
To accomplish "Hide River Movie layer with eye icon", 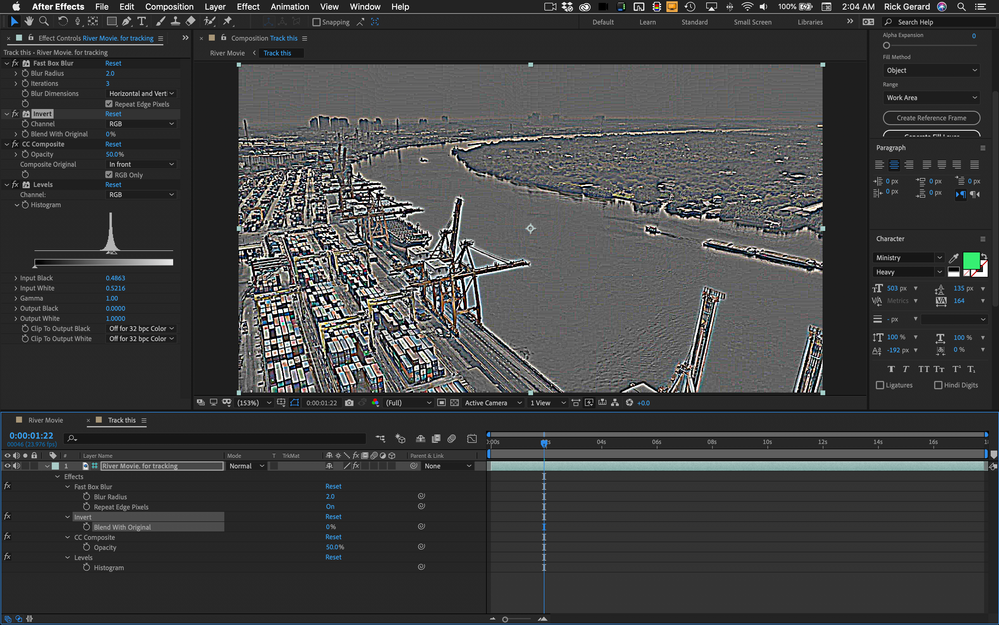I will coord(8,466).
